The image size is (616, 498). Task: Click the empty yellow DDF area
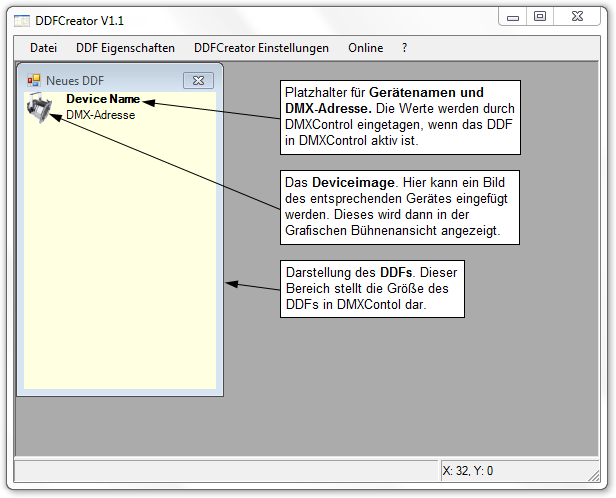(120, 260)
